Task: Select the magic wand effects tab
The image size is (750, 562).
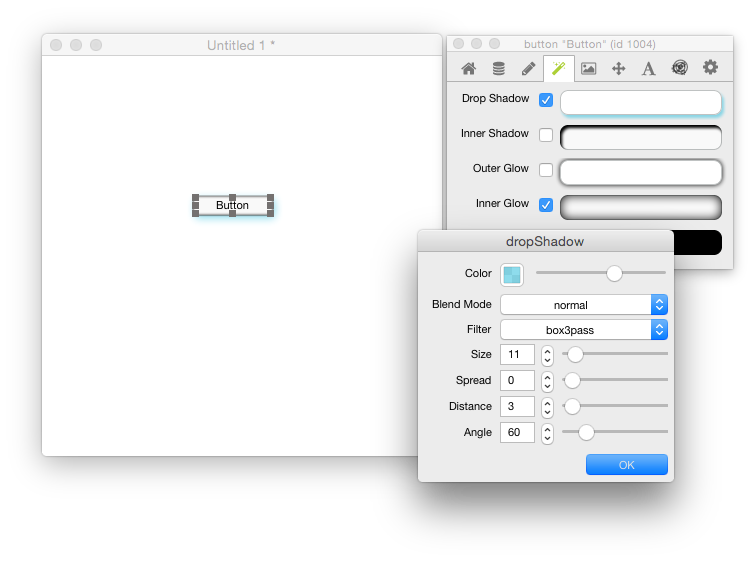Action: [x=558, y=68]
